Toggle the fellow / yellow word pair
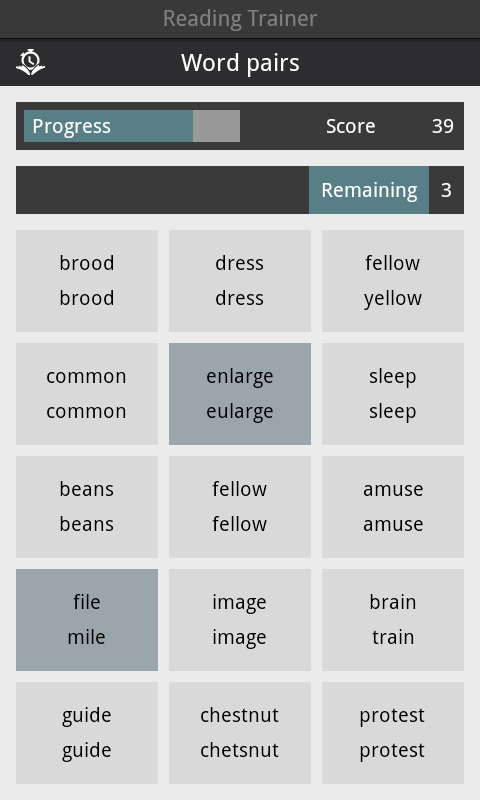Viewport: 480px width, 800px height. click(393, 281)
